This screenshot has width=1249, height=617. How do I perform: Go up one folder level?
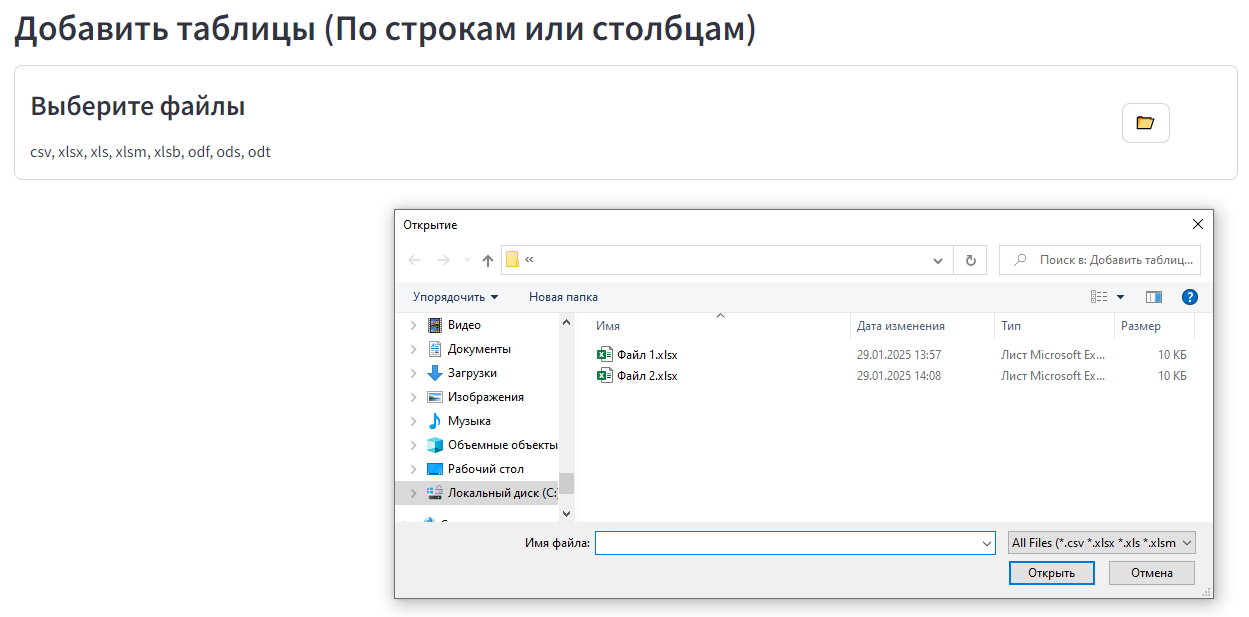pyautogui.click(x=488, y=260)
